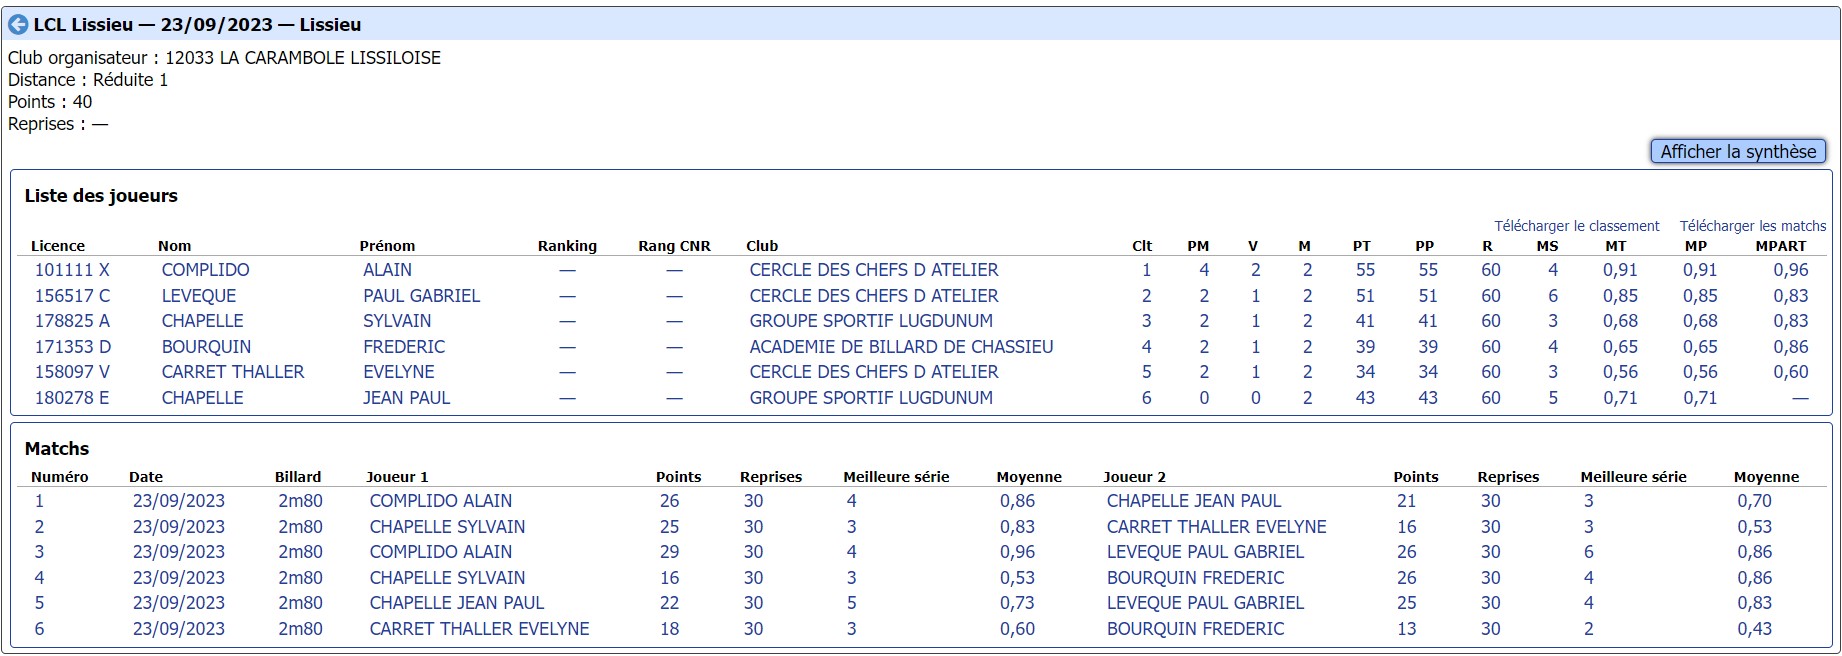Click first name EVELYNE in the players list

pyautogui.click(x=399, y=372)
